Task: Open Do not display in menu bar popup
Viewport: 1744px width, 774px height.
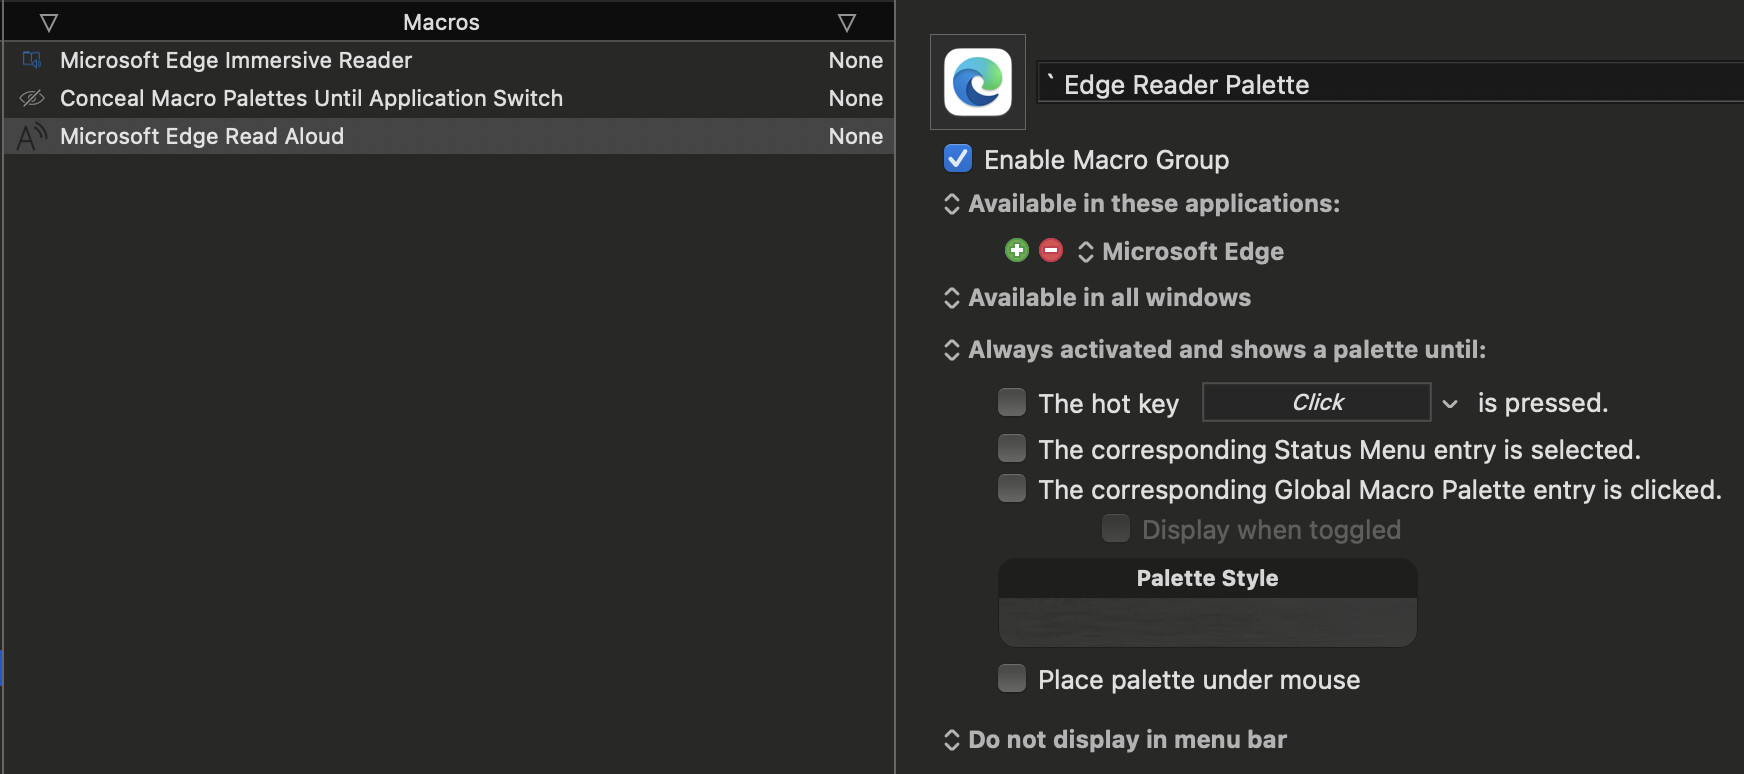Action: [x=1115, y=740]
